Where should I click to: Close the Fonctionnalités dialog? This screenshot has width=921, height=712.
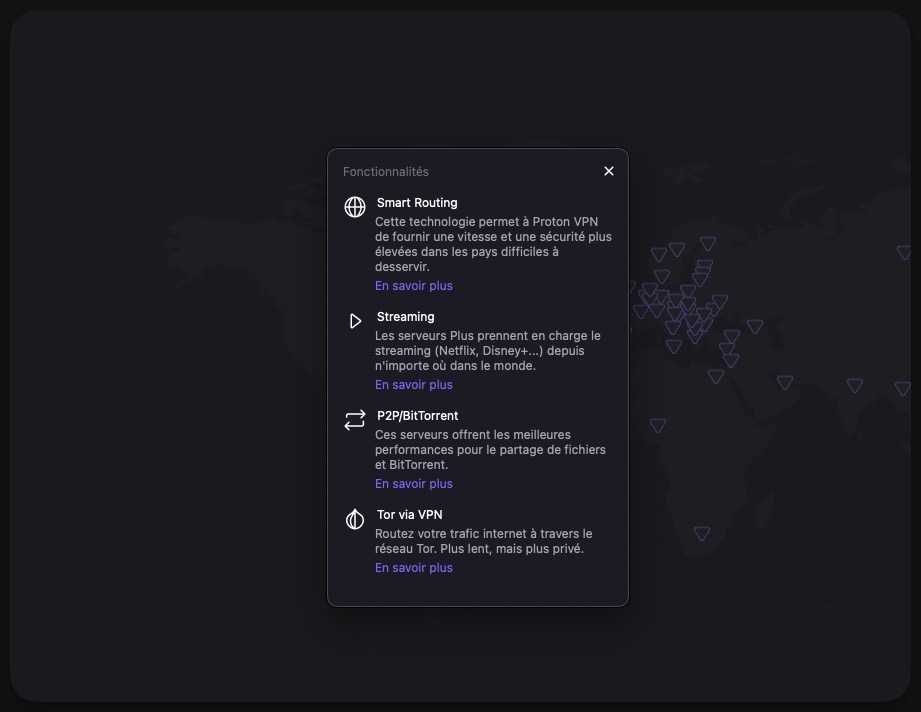coord(609,171)
